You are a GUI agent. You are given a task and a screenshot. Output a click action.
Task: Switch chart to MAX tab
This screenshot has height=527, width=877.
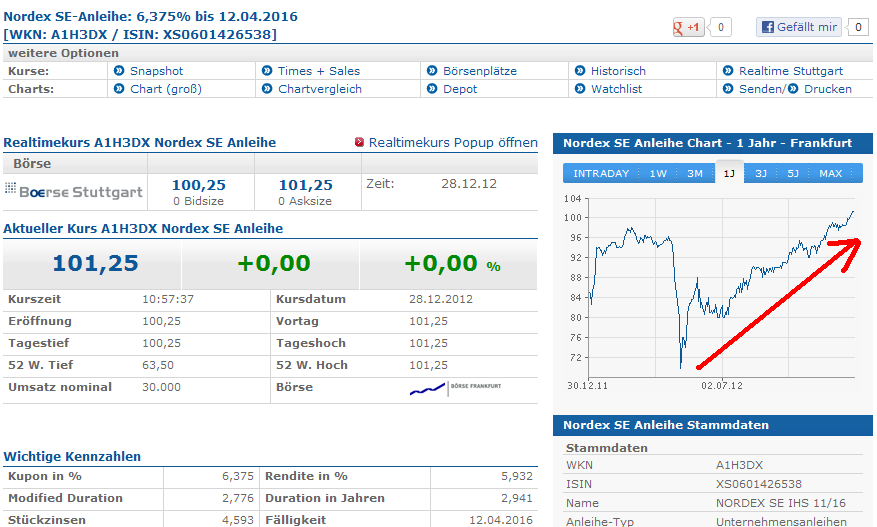click(831, 173)
